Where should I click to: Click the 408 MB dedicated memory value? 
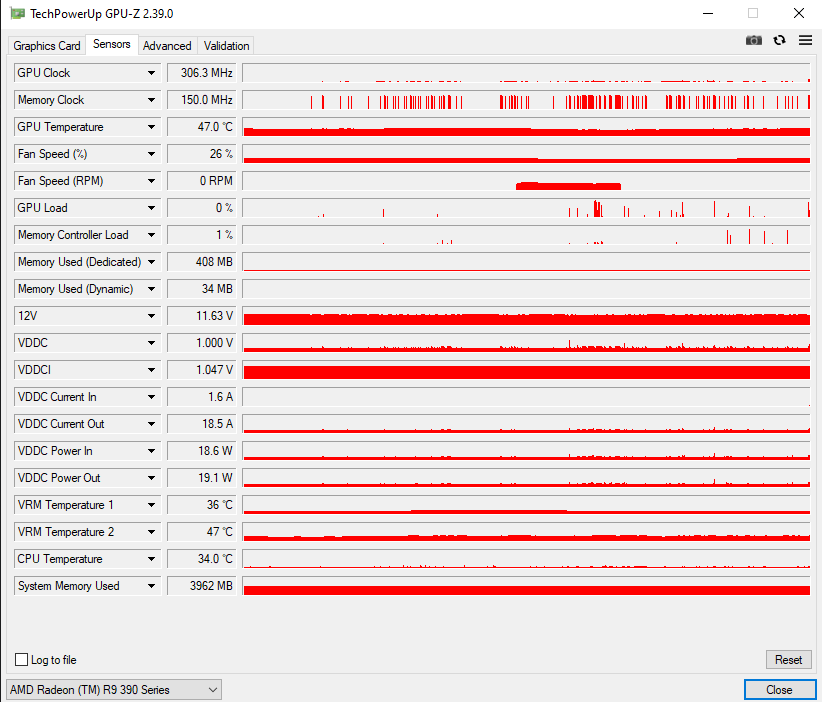pyautogui.click(x=202, y=262)
